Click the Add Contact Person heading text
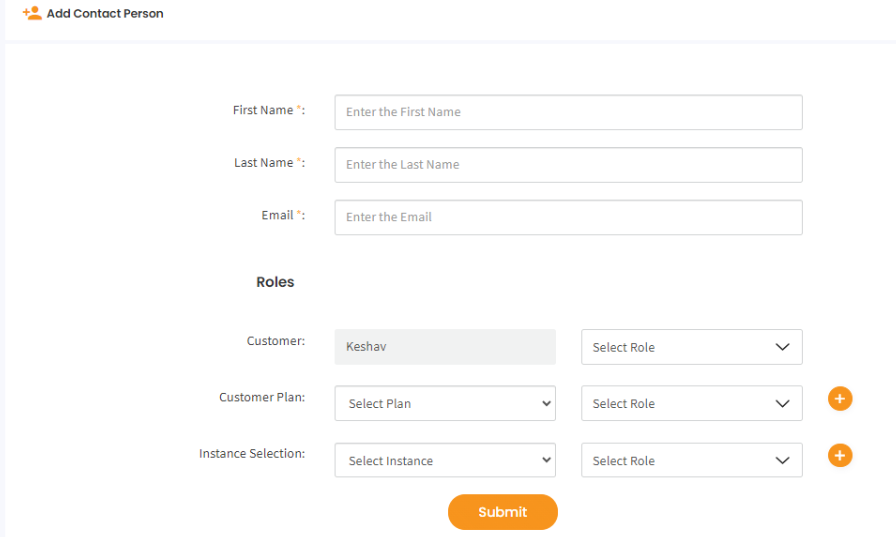Image resolution: width=896 pixels, height=537 pixels. tap(105, 14)
